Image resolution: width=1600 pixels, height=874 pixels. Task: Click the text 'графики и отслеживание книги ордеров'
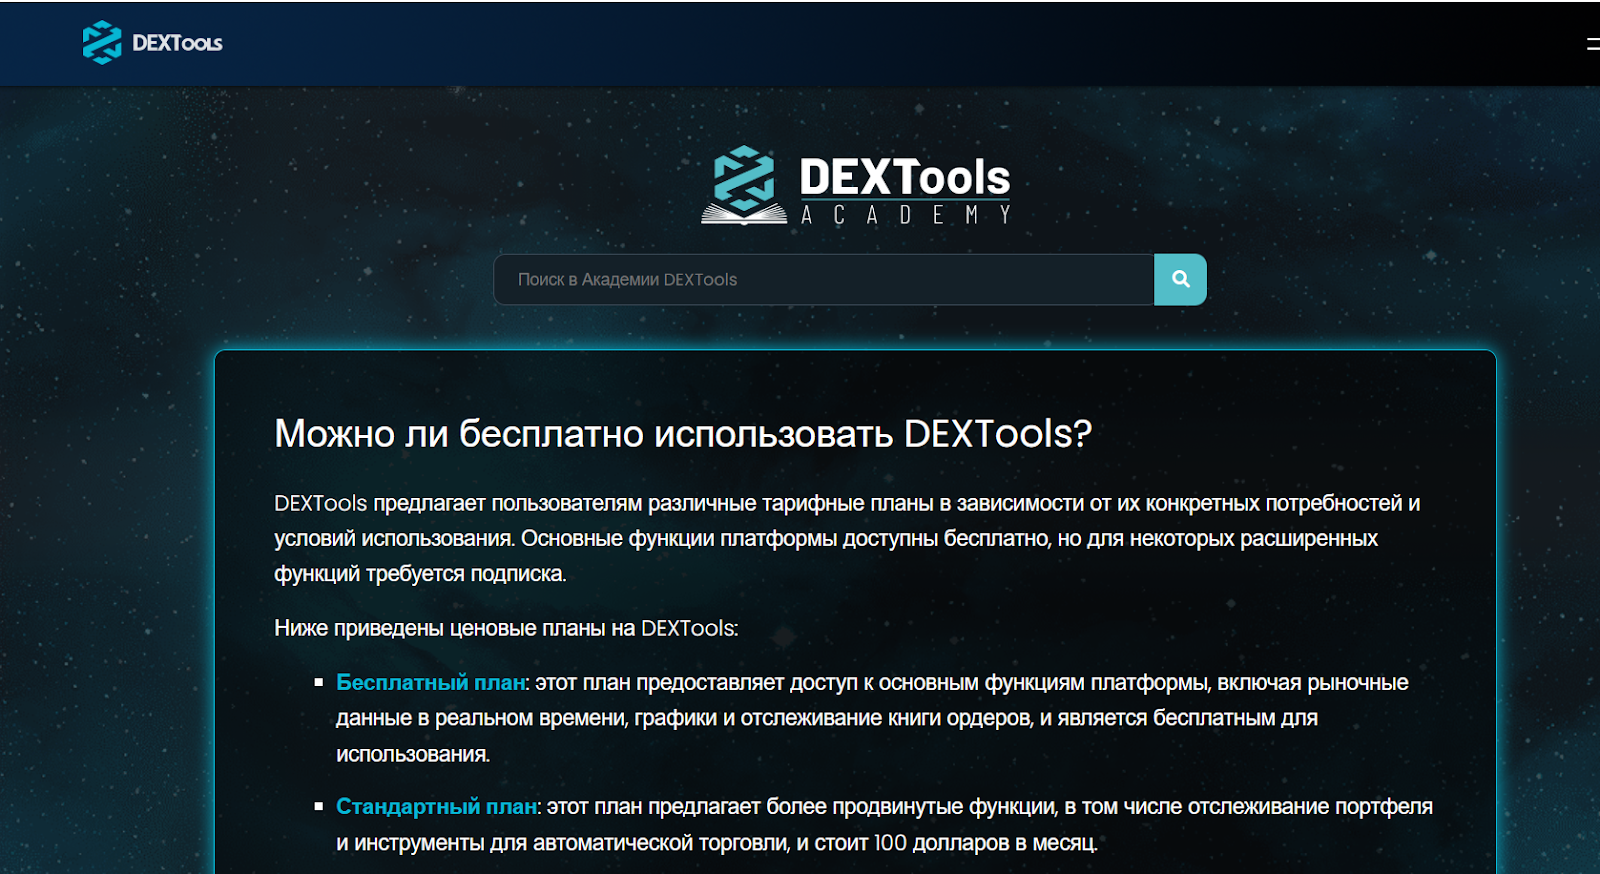(x=833, y=718)
